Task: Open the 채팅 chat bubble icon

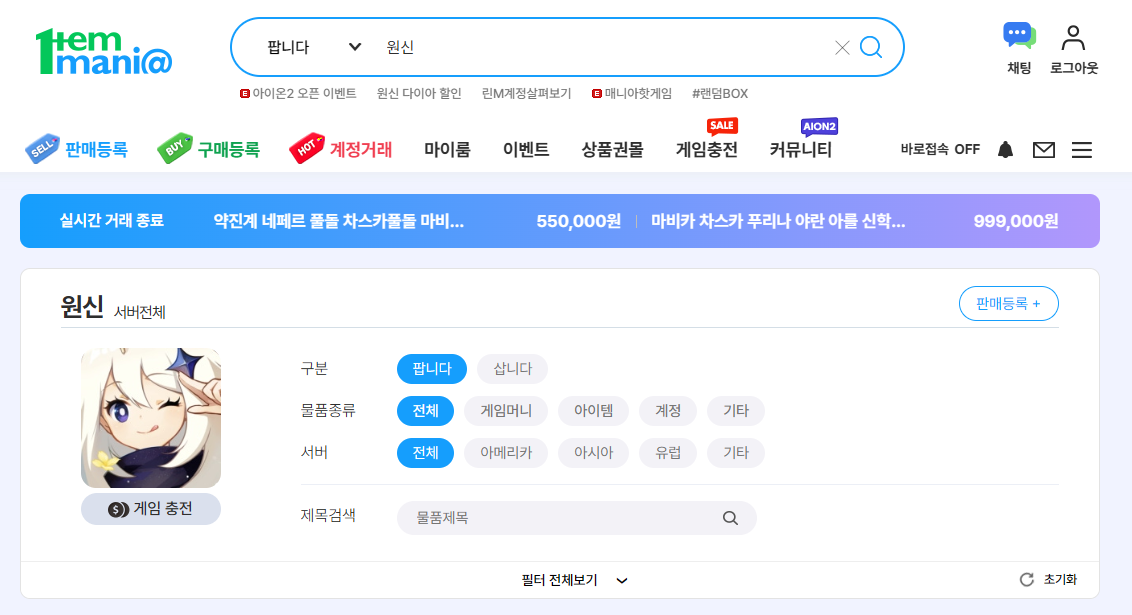Action: pos(1019,35)
